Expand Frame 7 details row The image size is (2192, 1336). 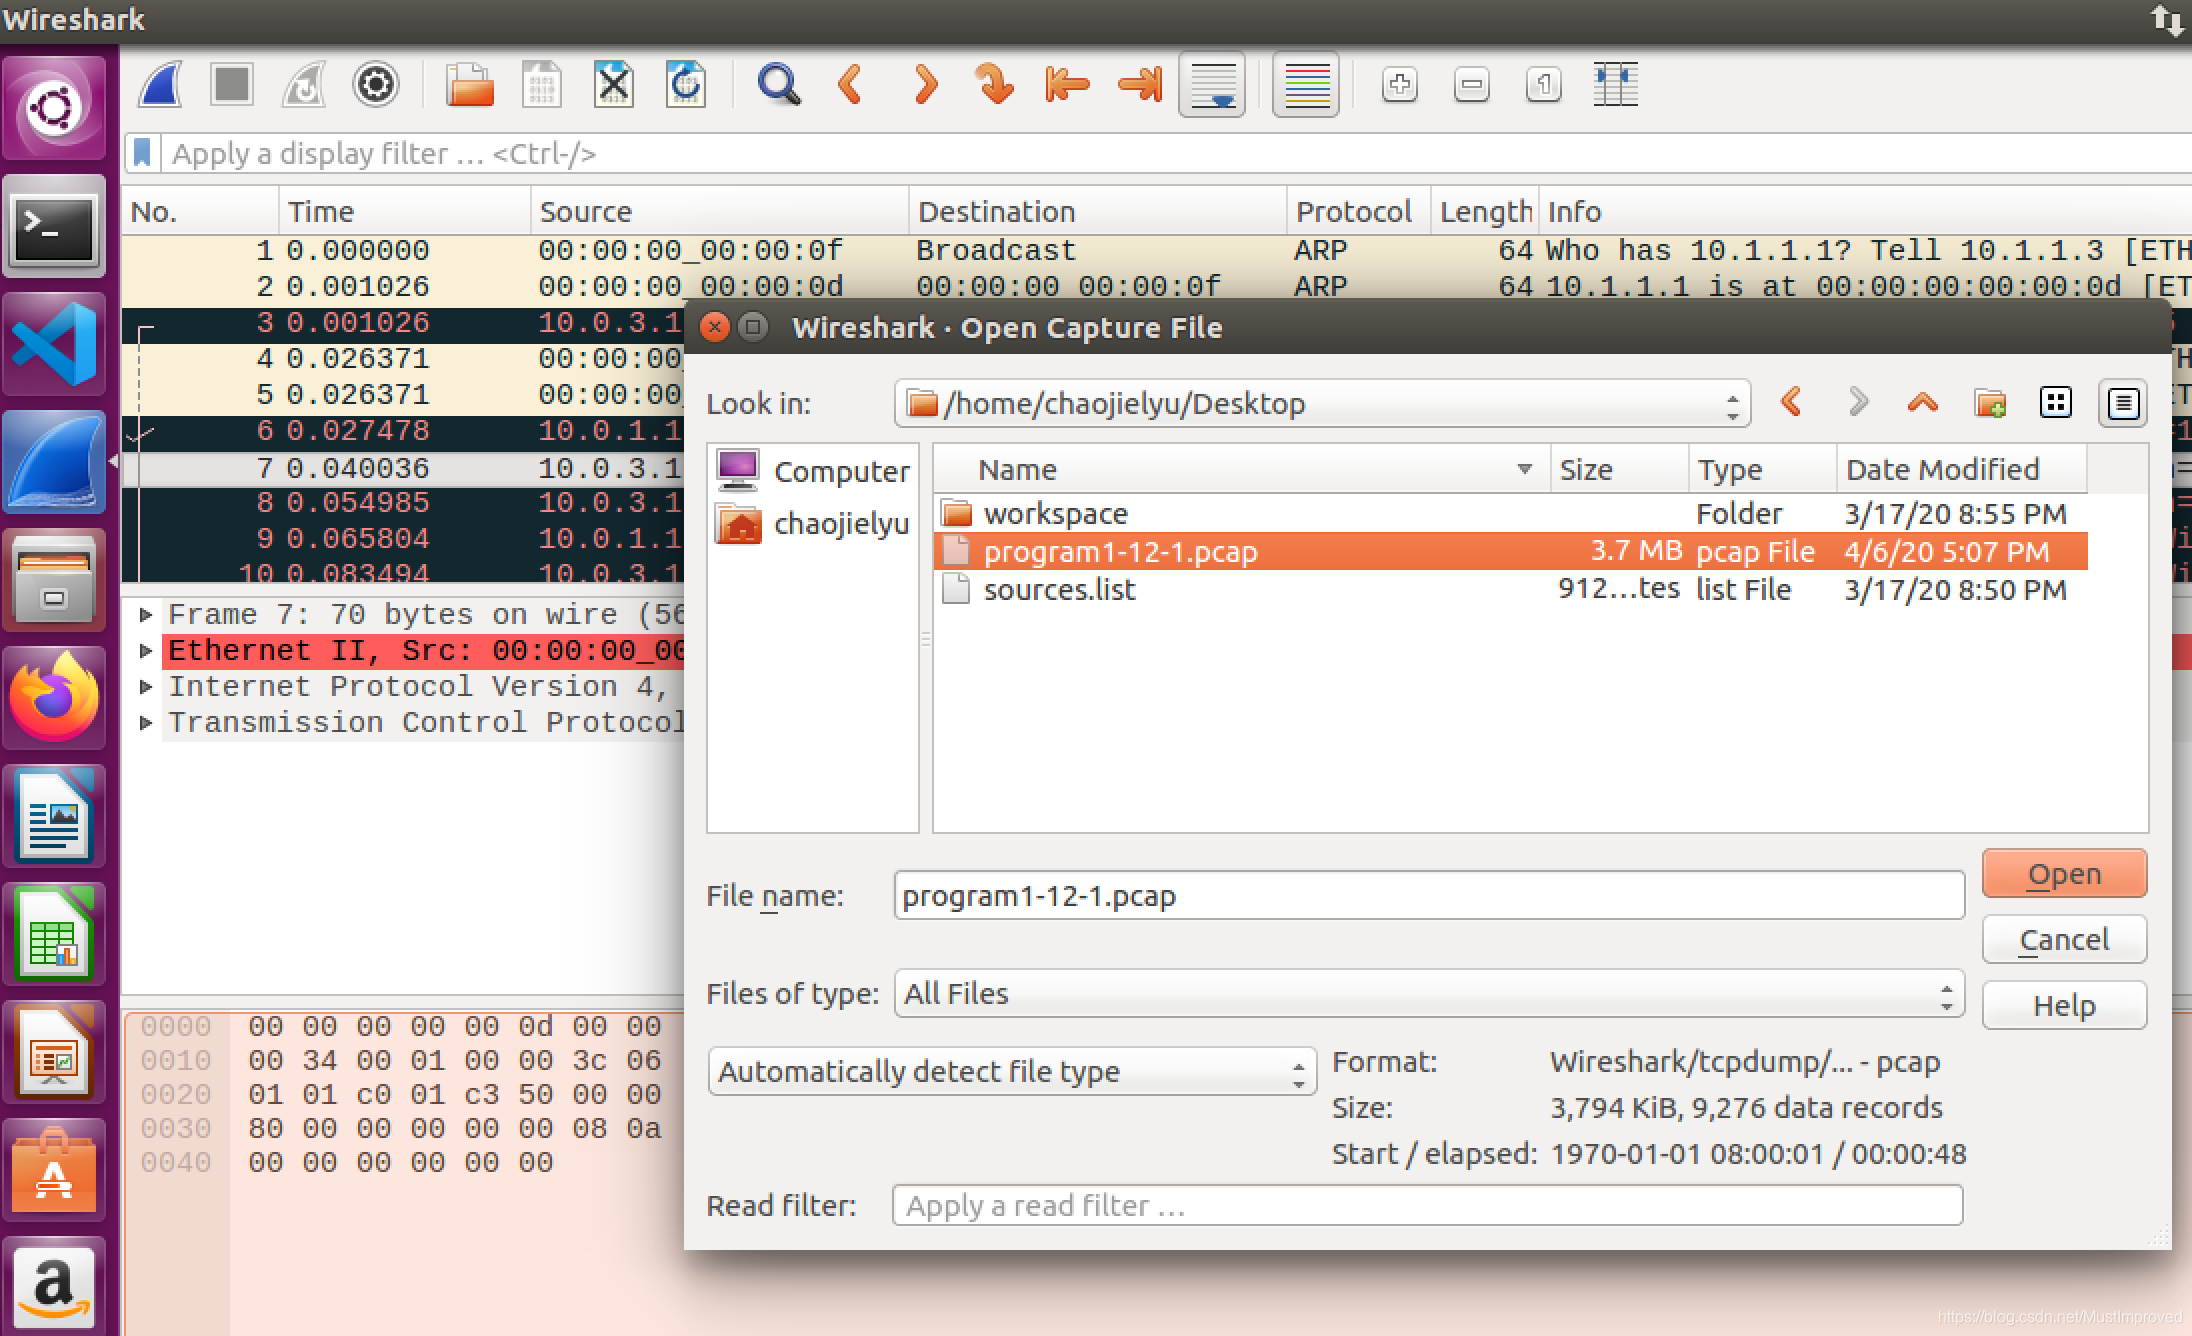pyautogui.click(x=146, y=614)
